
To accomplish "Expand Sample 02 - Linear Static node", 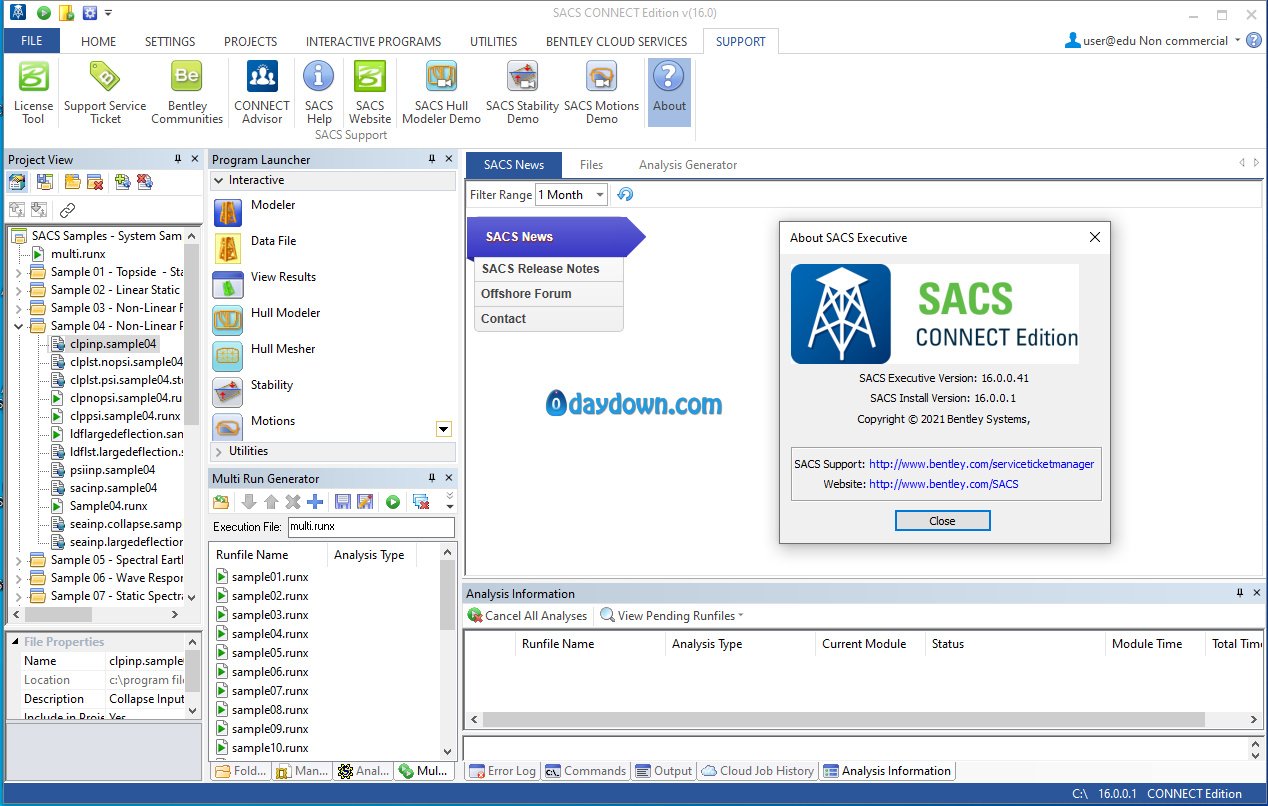I will pyautogui.click(x=18, y=290).
